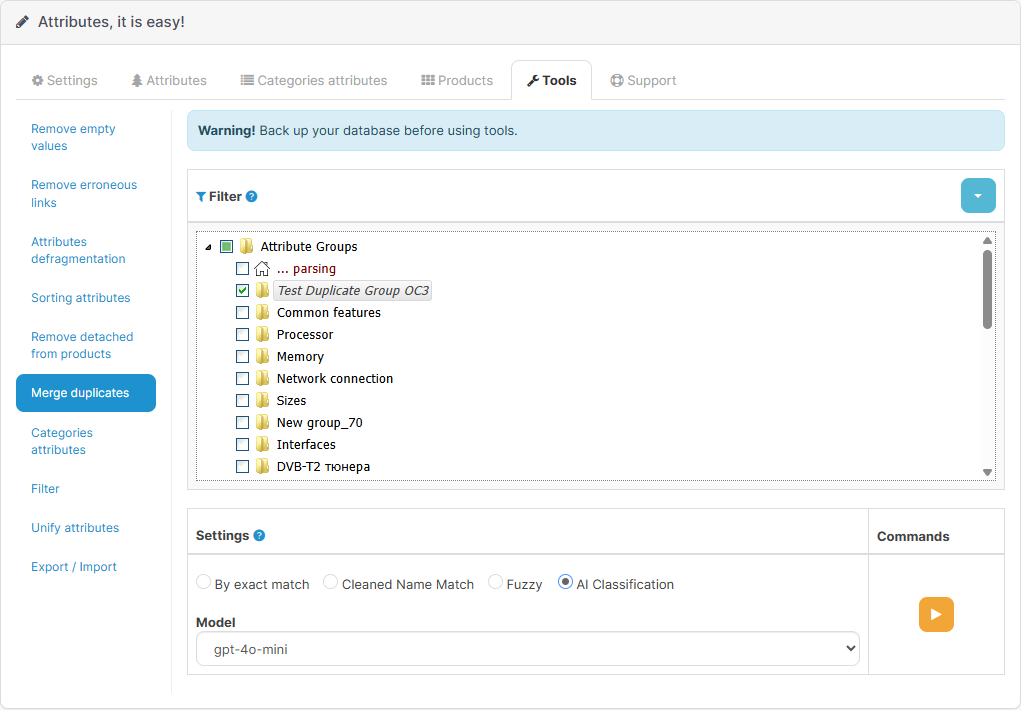
Task: Click the folder icon for Processor group
Action: [x=261, y=334]
